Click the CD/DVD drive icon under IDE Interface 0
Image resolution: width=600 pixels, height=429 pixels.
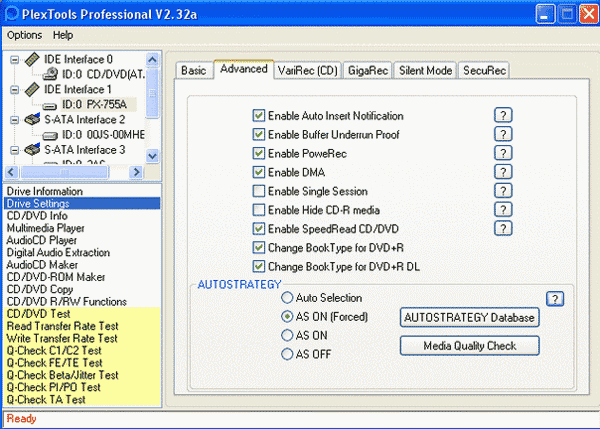pos(50,74)
